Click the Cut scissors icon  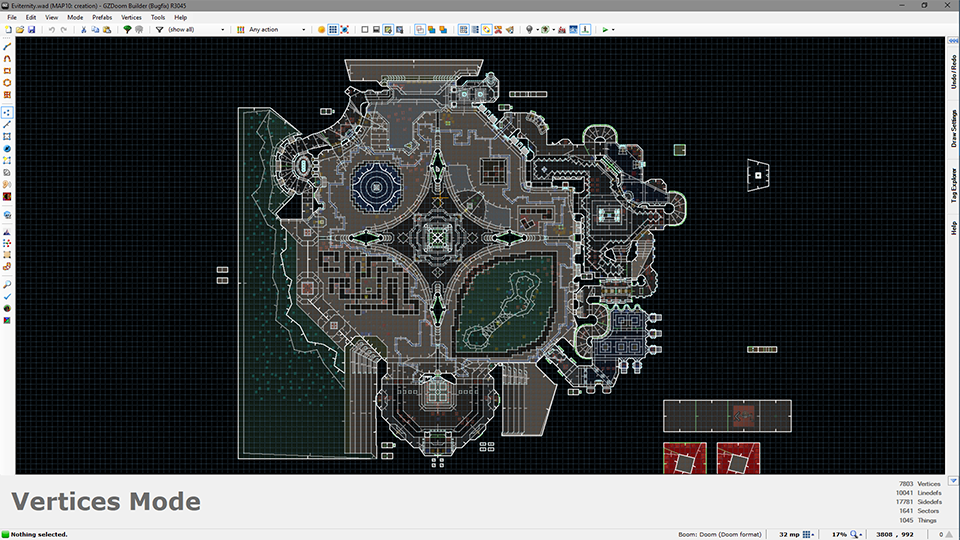point(83,29)
